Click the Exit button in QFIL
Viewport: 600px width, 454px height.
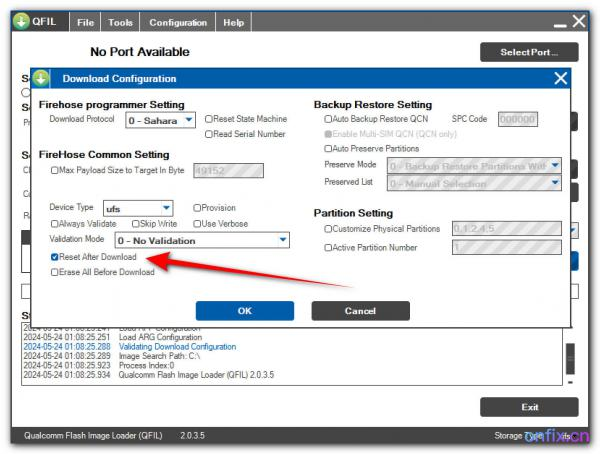point(529,407)
